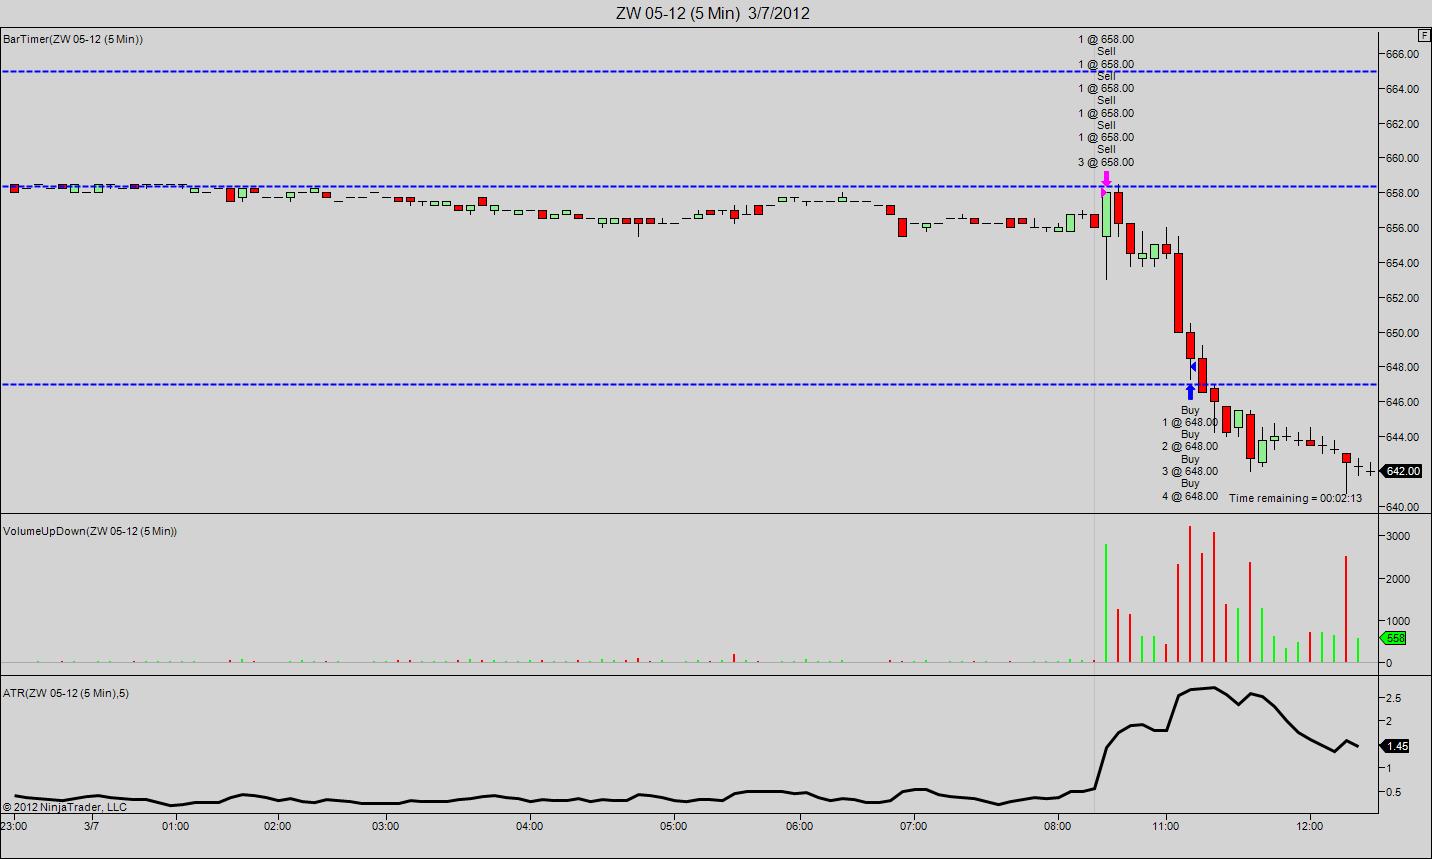Click the © 2012 NinjaTrader, LLC text

pyautogui.click(x=65, y=807)
